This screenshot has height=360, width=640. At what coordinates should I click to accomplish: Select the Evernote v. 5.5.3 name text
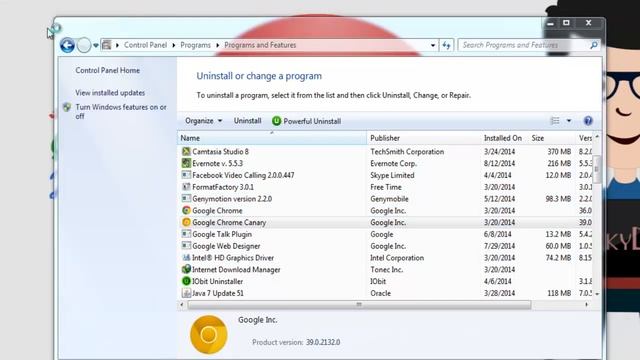pos(218,163)
